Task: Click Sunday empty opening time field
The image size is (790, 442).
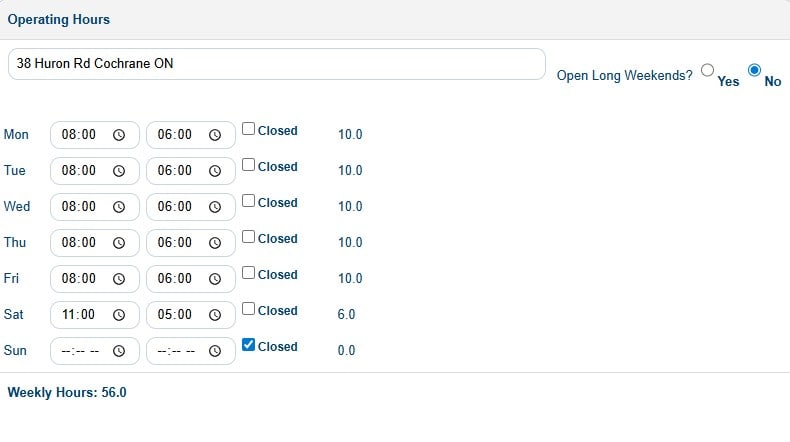Action: (x=80, y=351)
